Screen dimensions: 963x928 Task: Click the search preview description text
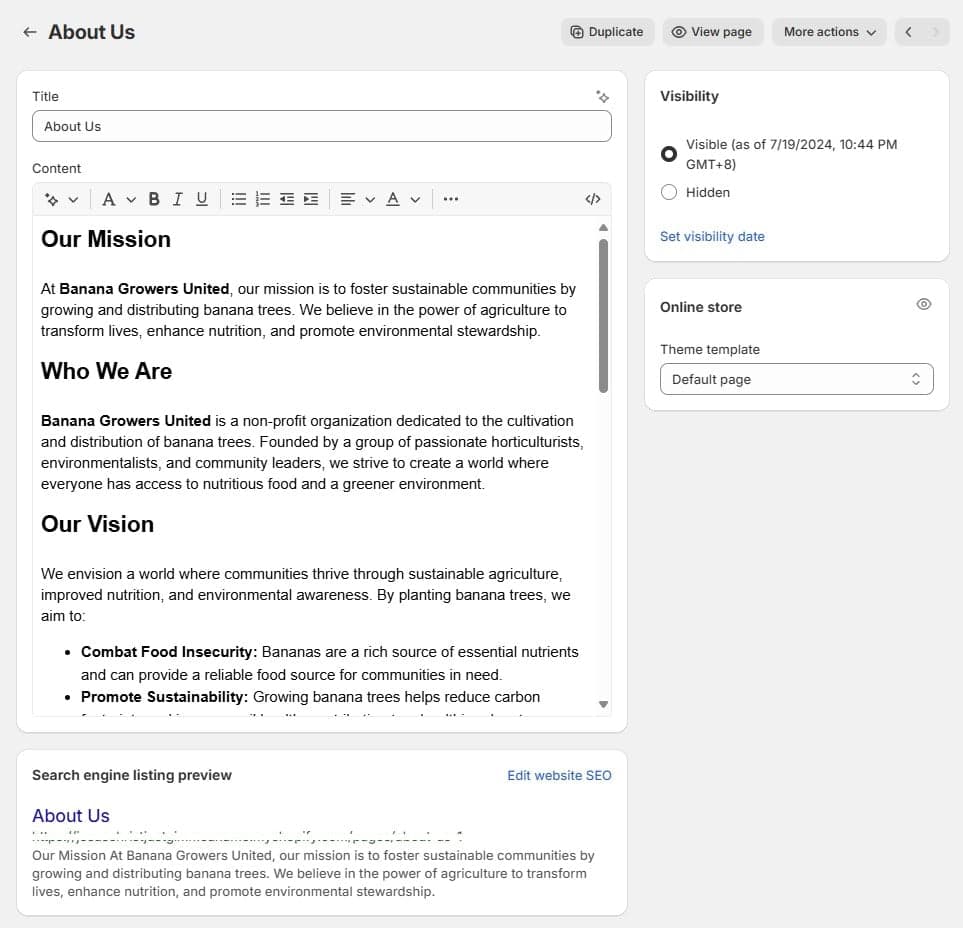[313, 873]
